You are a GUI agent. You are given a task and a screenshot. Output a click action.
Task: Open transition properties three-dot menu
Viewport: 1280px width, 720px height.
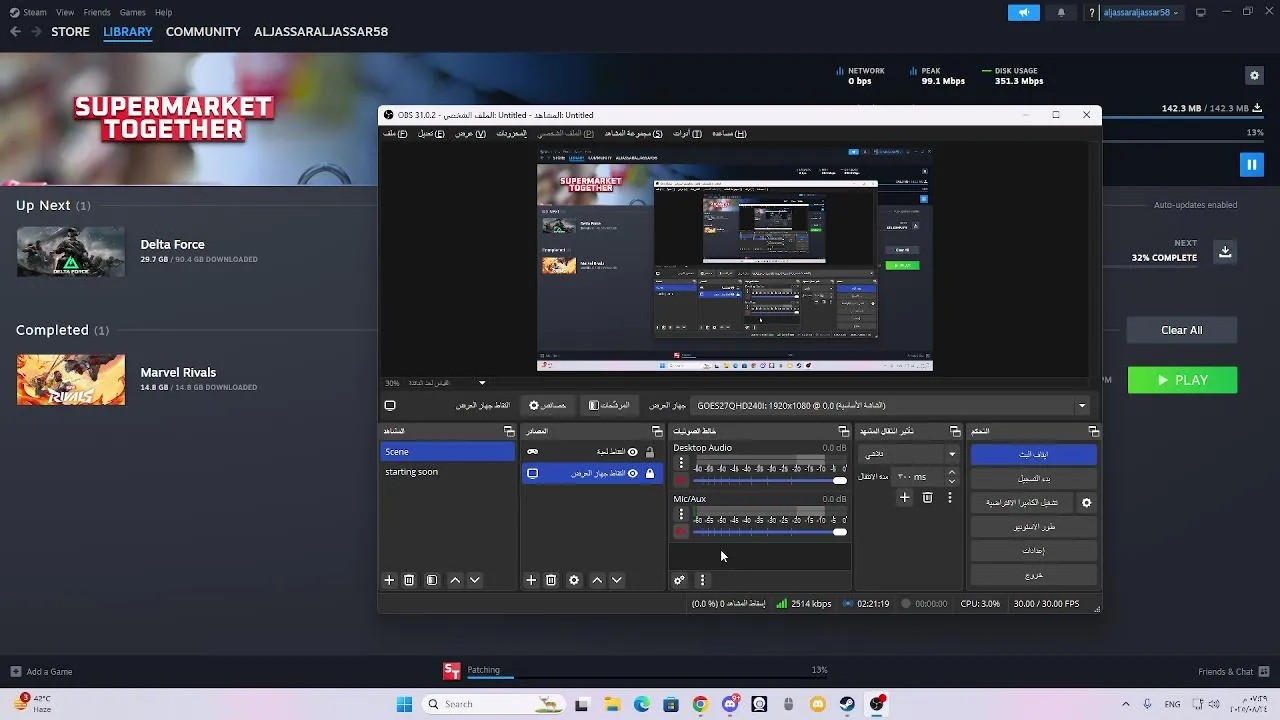point(950,497)
